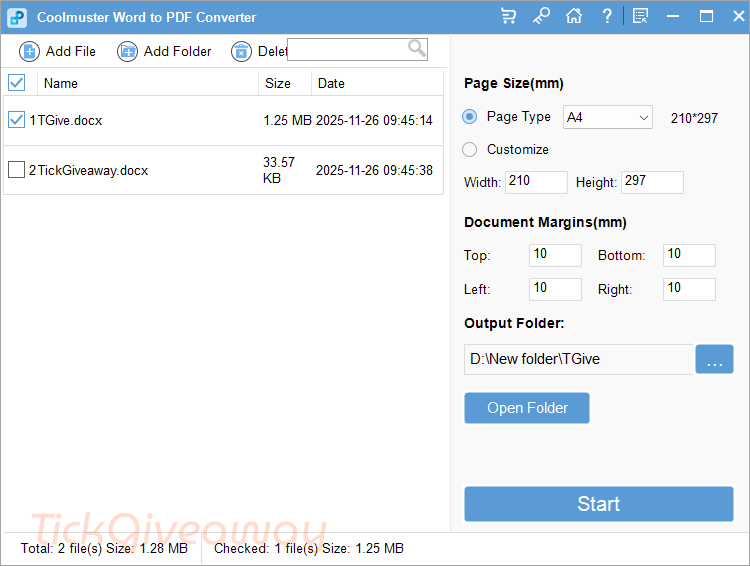Click the Checked 1 file(s) status text
This screenshot has height=566, width=750.
point(309,548)
